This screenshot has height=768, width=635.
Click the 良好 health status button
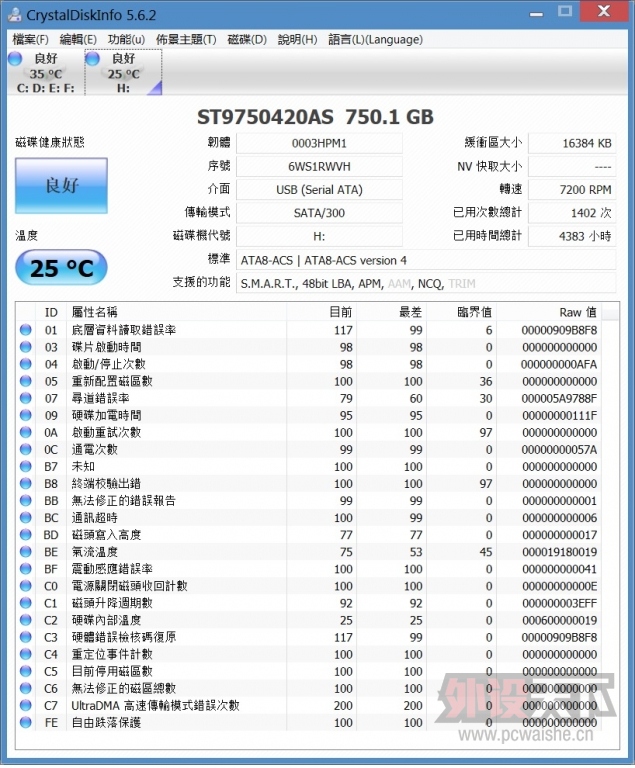click(x=61, y=186)
